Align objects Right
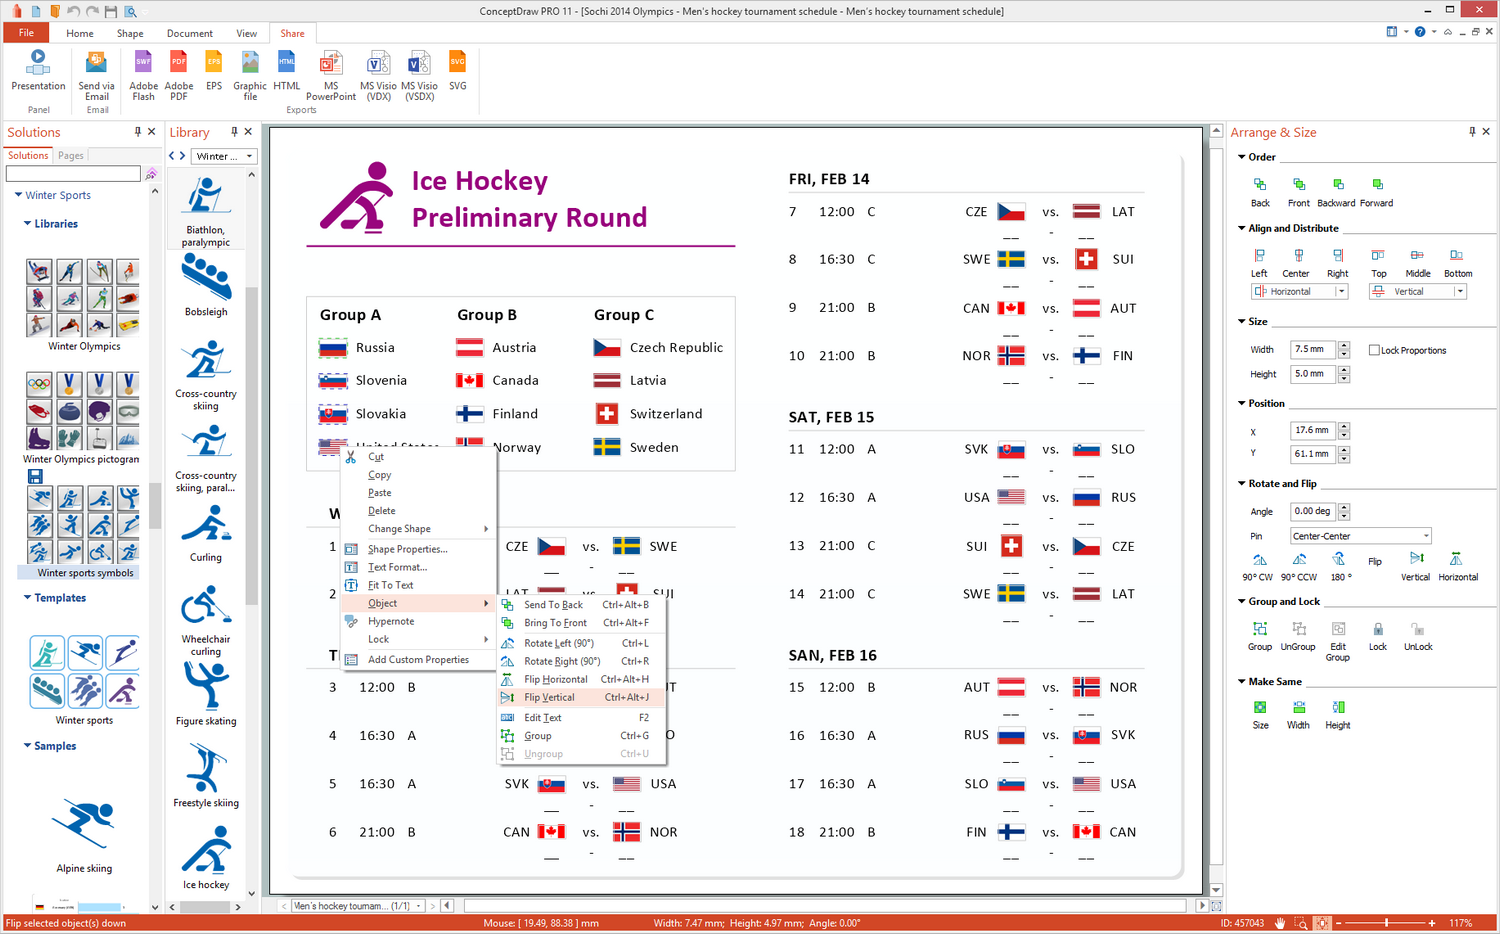 [1338, 262]
